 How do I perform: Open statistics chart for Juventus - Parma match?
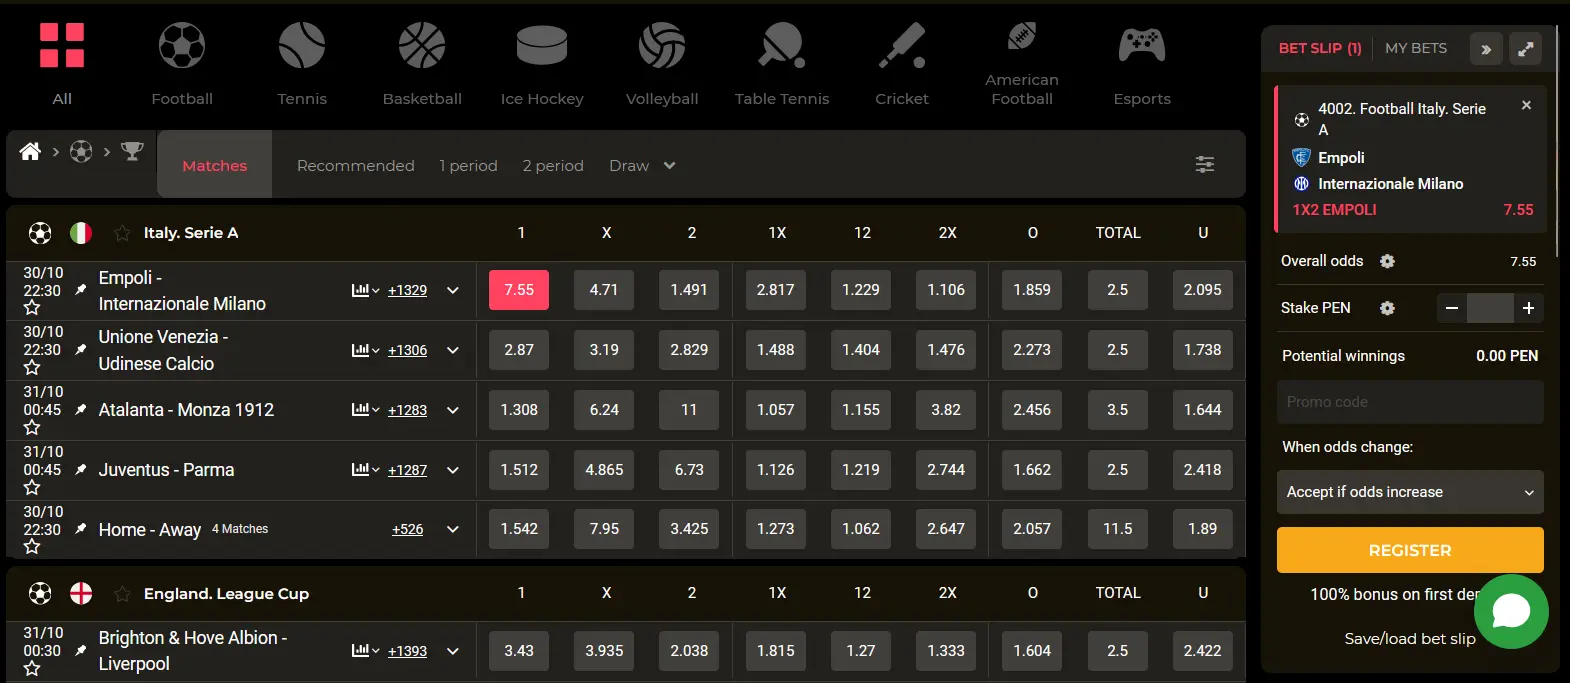[x=365, y=470]
